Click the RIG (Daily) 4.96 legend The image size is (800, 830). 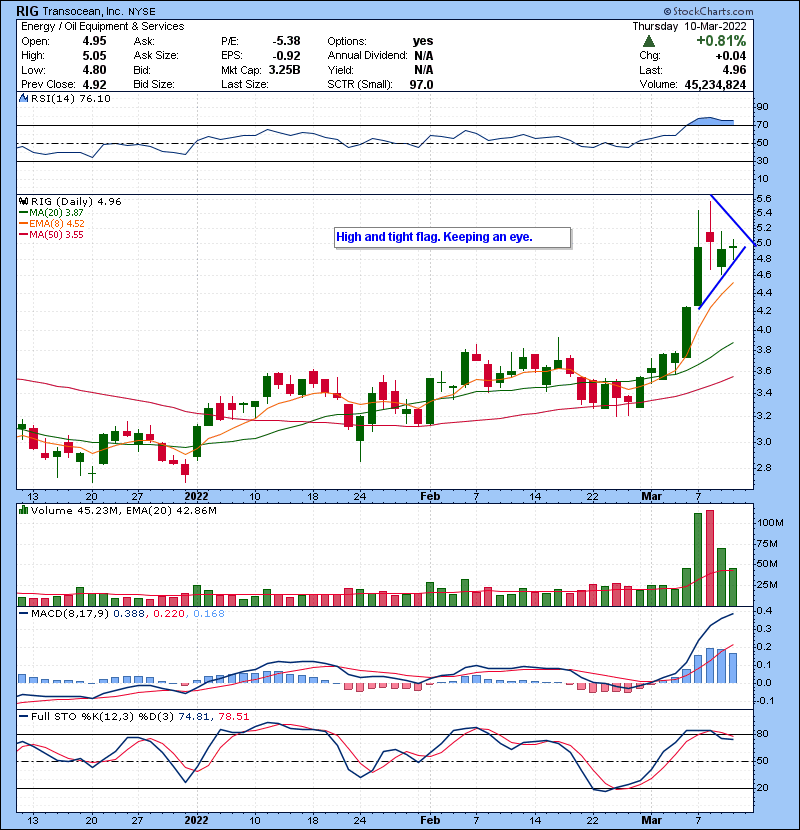(76, 202)
